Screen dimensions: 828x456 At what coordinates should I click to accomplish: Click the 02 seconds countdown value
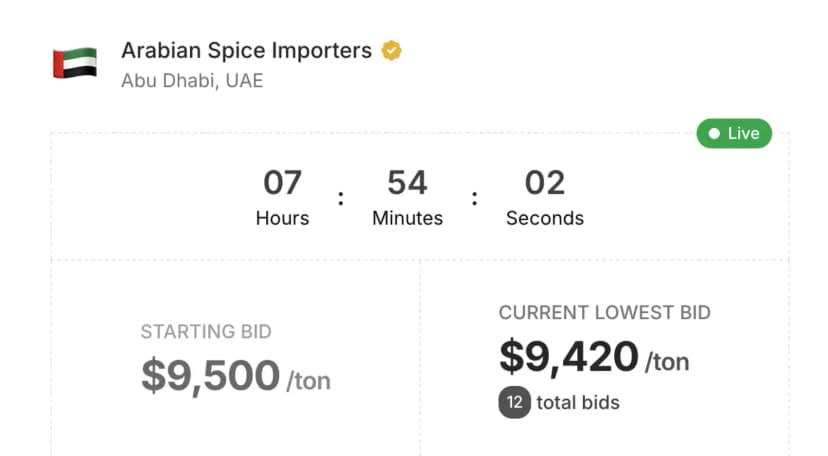click(x=545, y=183)
